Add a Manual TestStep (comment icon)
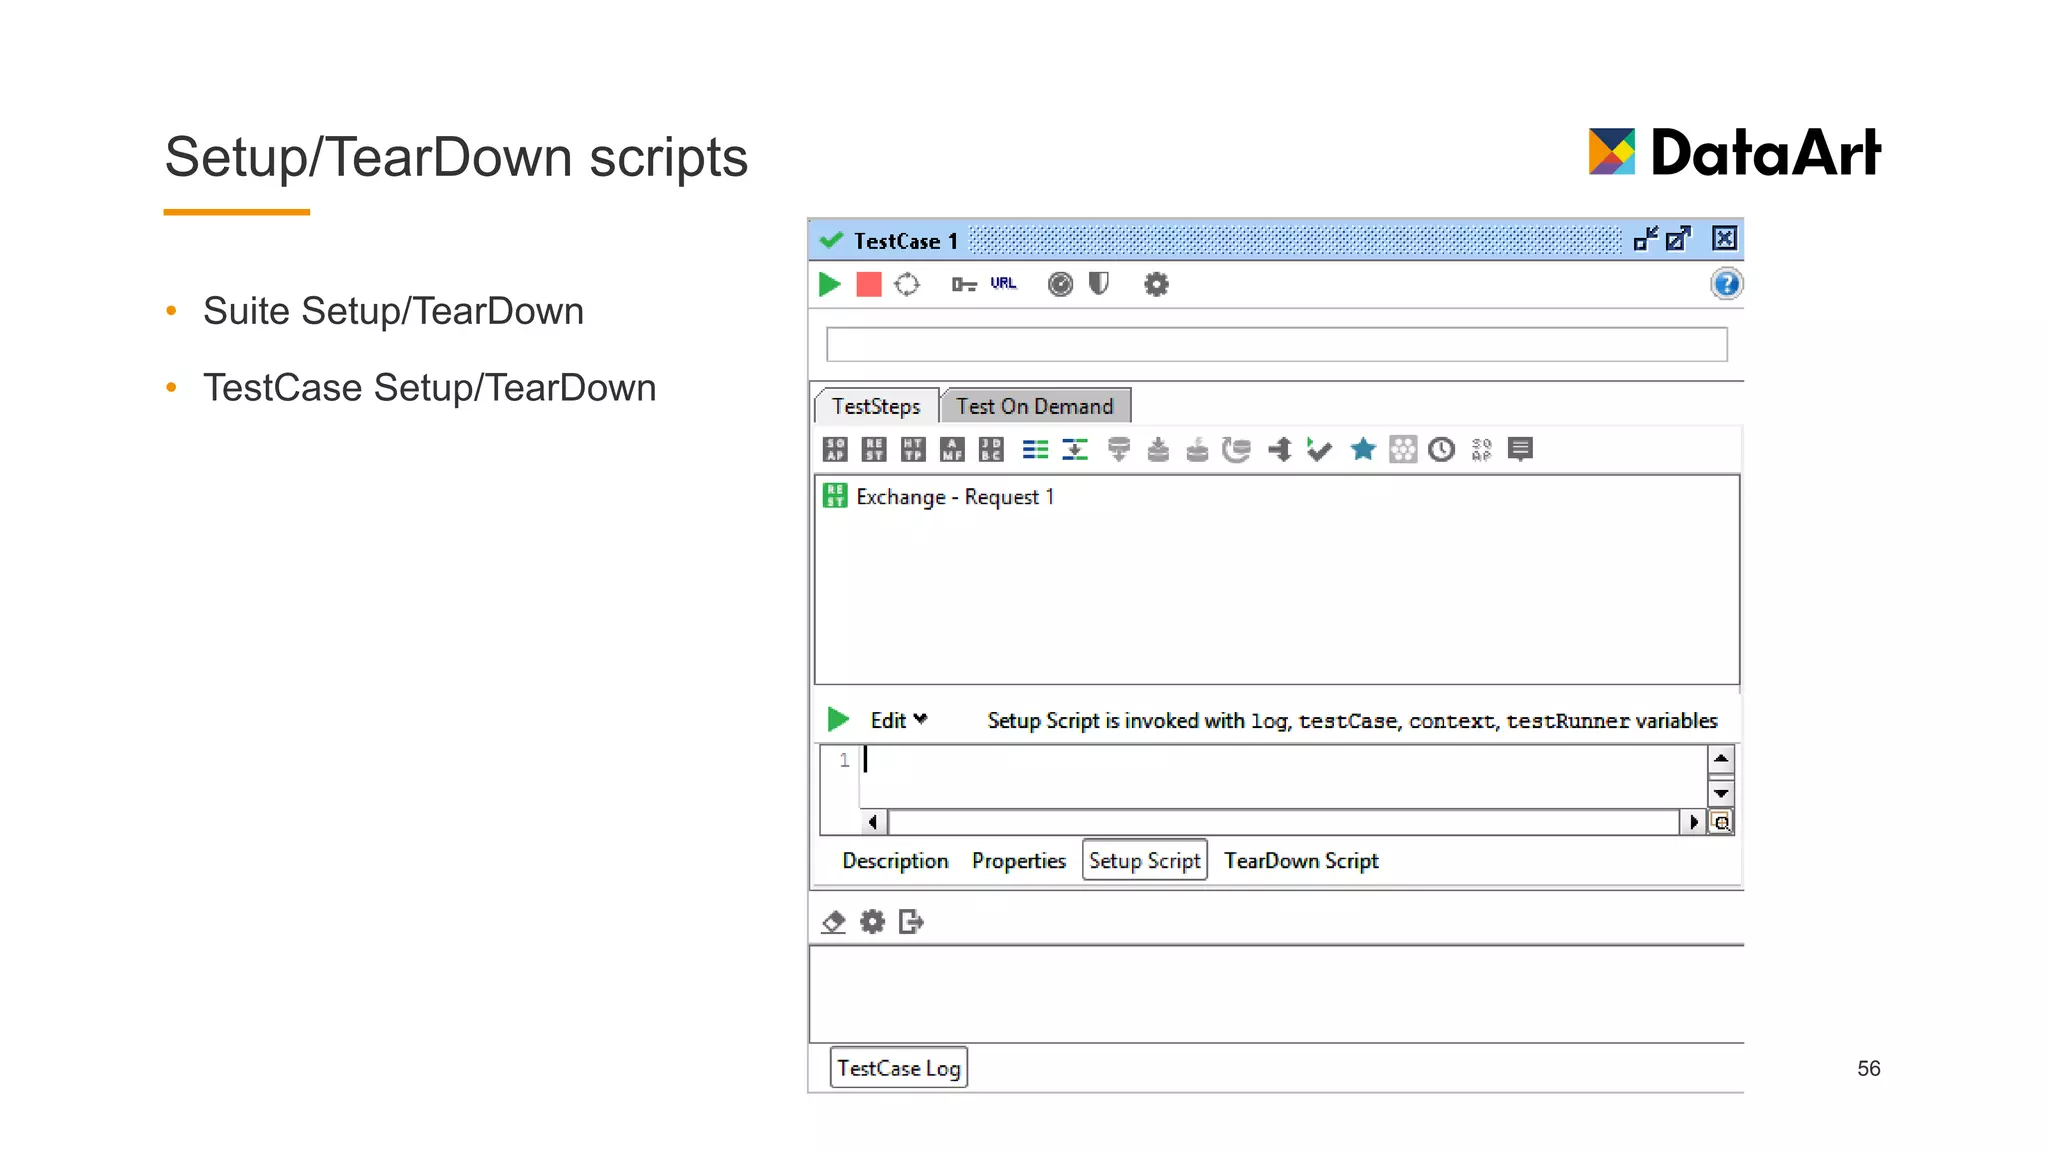Viewport: 2048px width, 1152px height. click(x=1520, y=450)
